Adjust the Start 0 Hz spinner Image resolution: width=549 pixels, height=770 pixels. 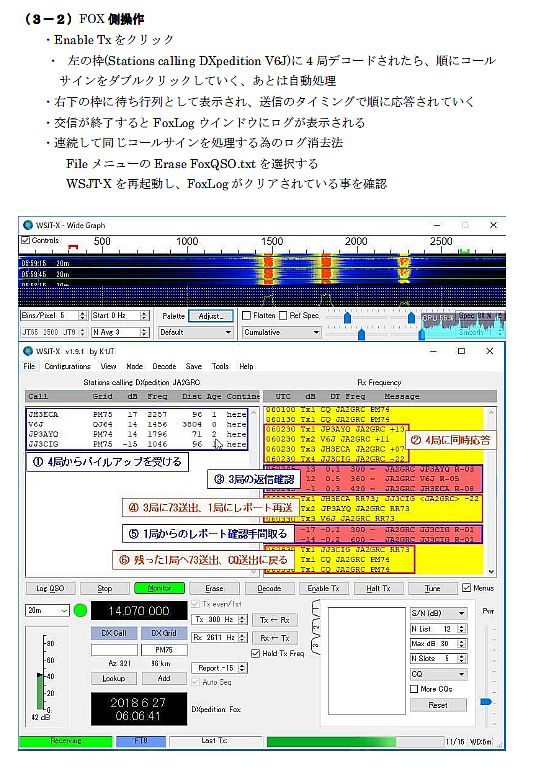(x=120, y=316)
